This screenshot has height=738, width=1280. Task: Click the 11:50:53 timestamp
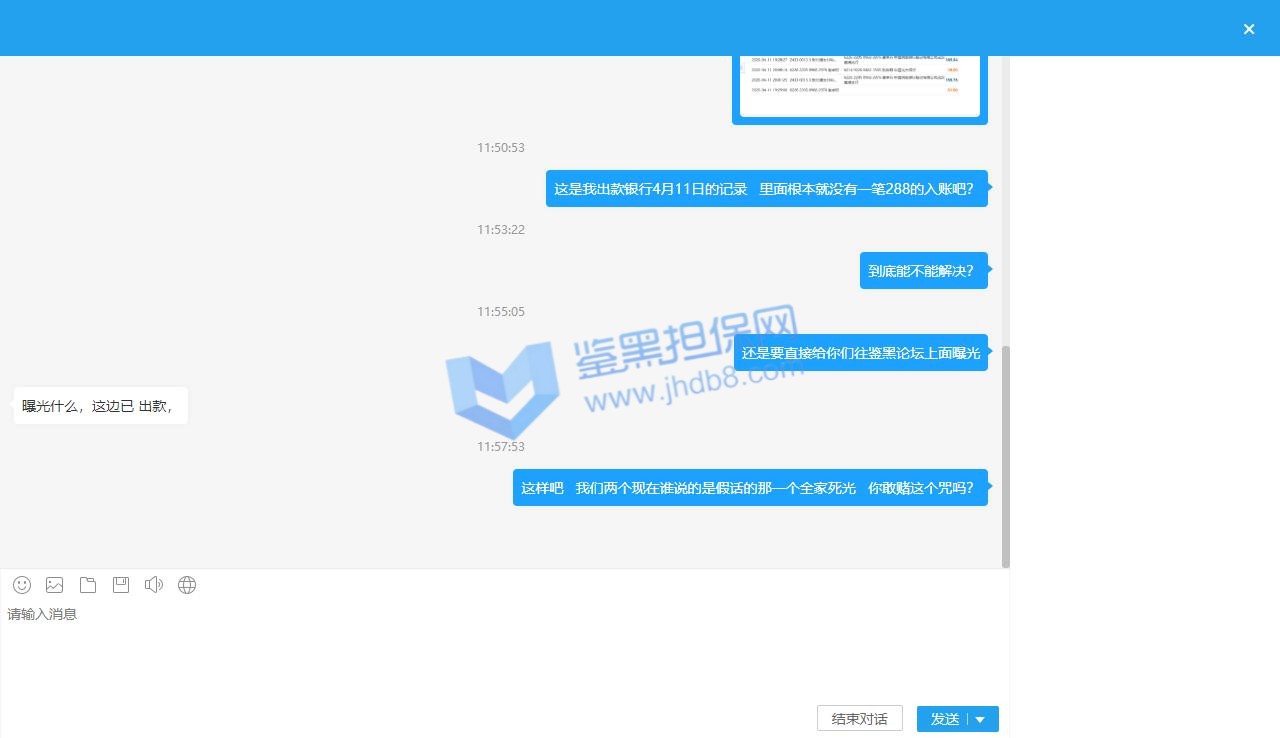(x=501, y=148)
